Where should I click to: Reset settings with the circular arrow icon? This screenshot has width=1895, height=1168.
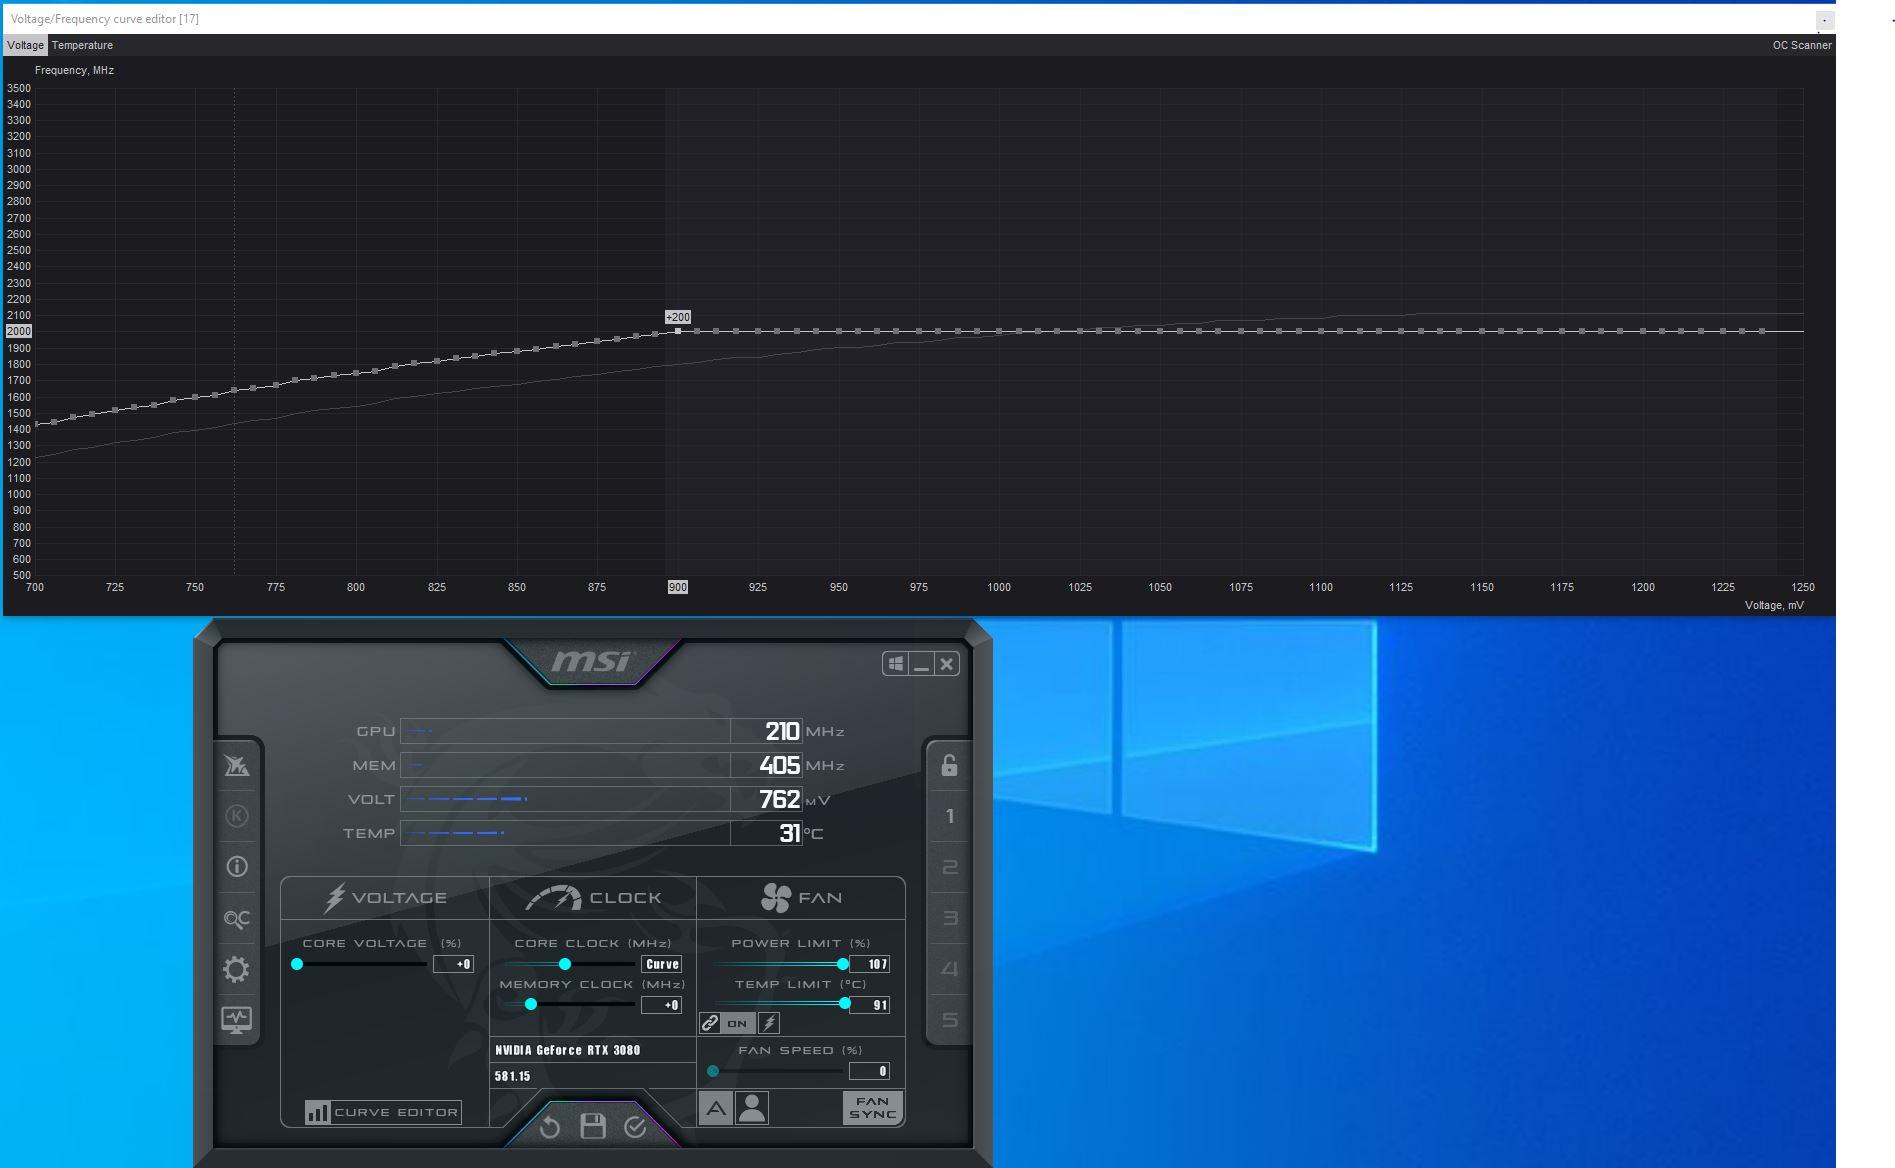pyautogui.click(x=550, y=1128)
